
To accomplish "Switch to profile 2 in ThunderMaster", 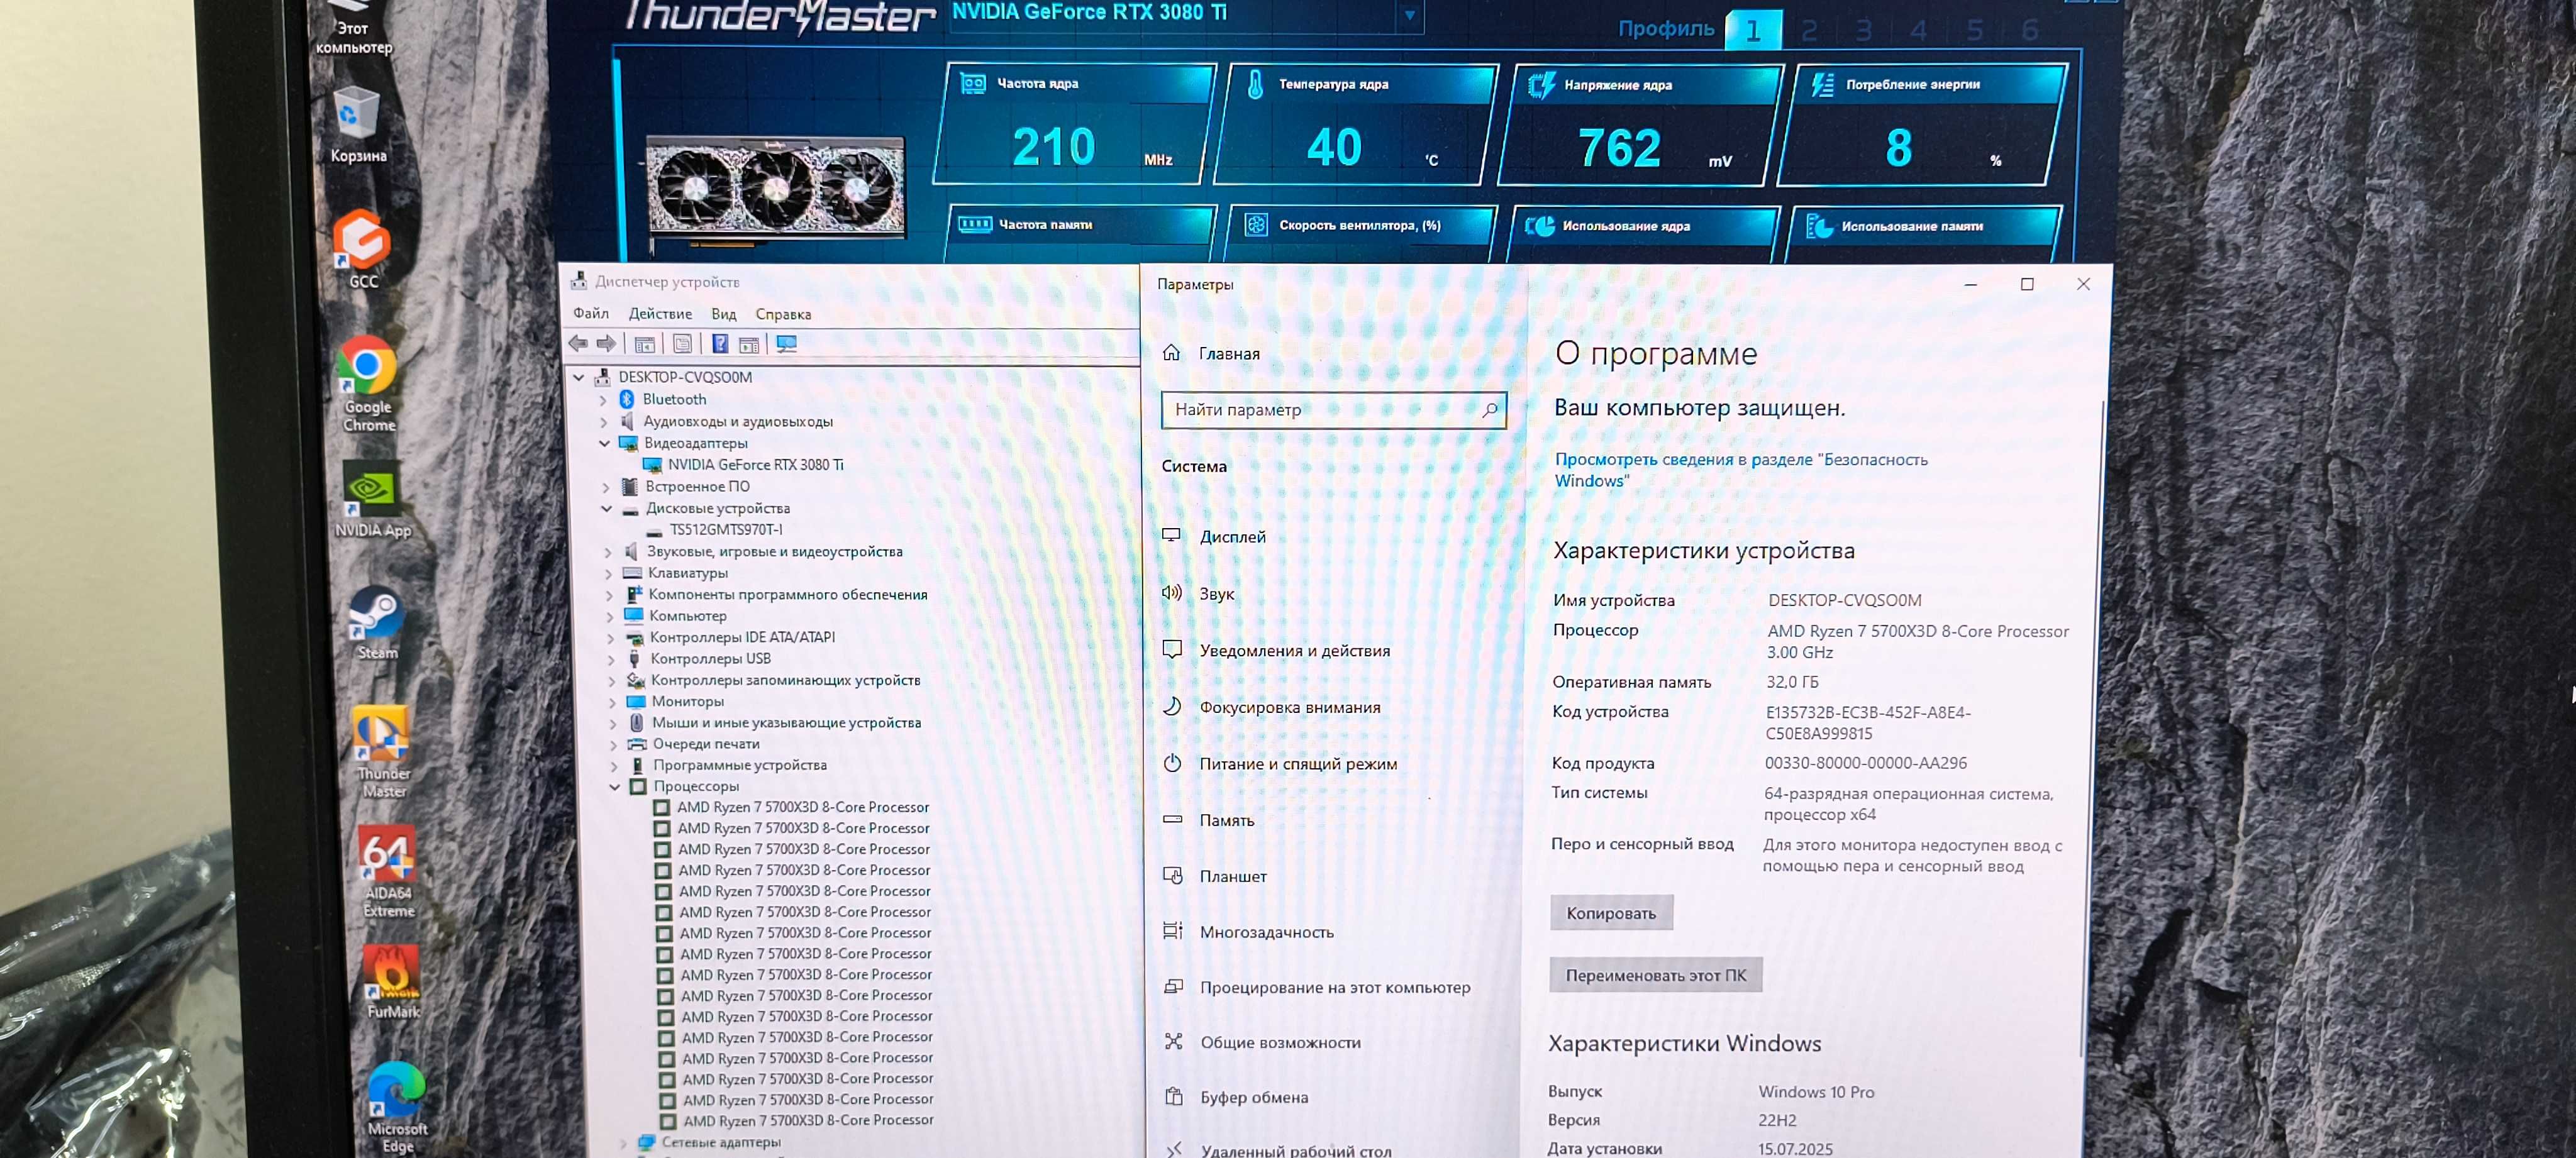I will click(1809, 30).
